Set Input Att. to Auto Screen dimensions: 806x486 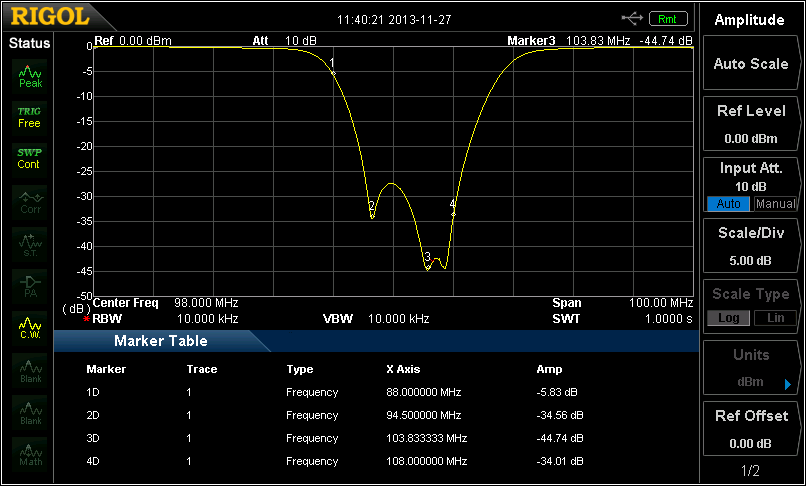[x=728, y=204]
